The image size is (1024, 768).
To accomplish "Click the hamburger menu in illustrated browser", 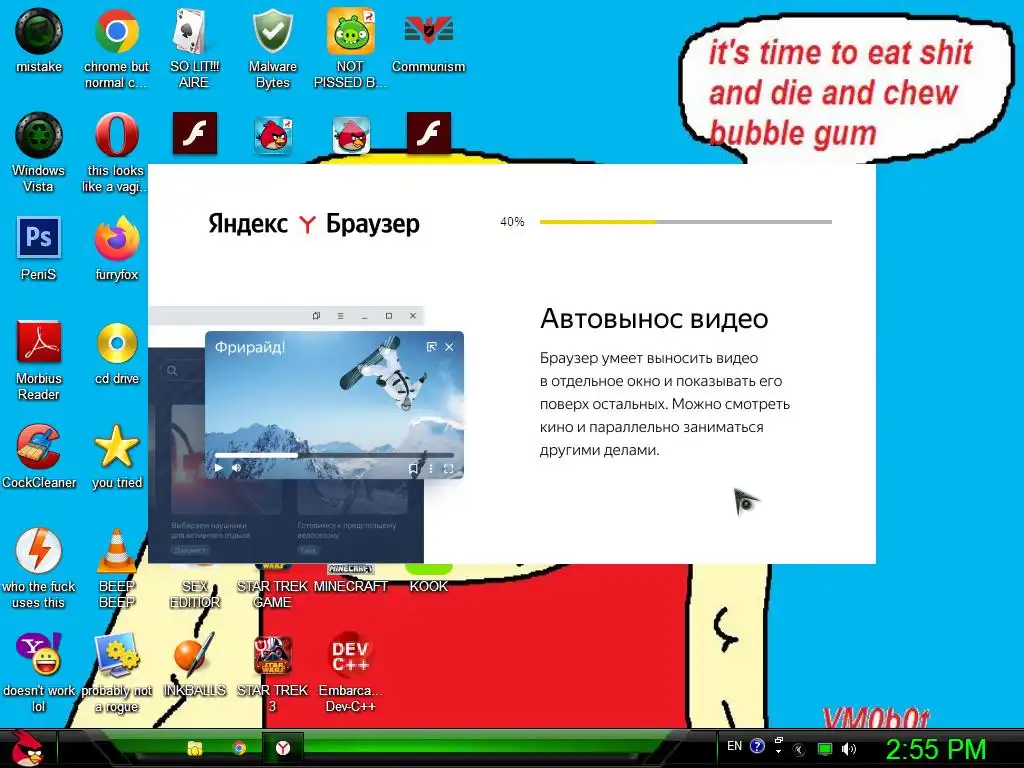I will coord(340,316).
